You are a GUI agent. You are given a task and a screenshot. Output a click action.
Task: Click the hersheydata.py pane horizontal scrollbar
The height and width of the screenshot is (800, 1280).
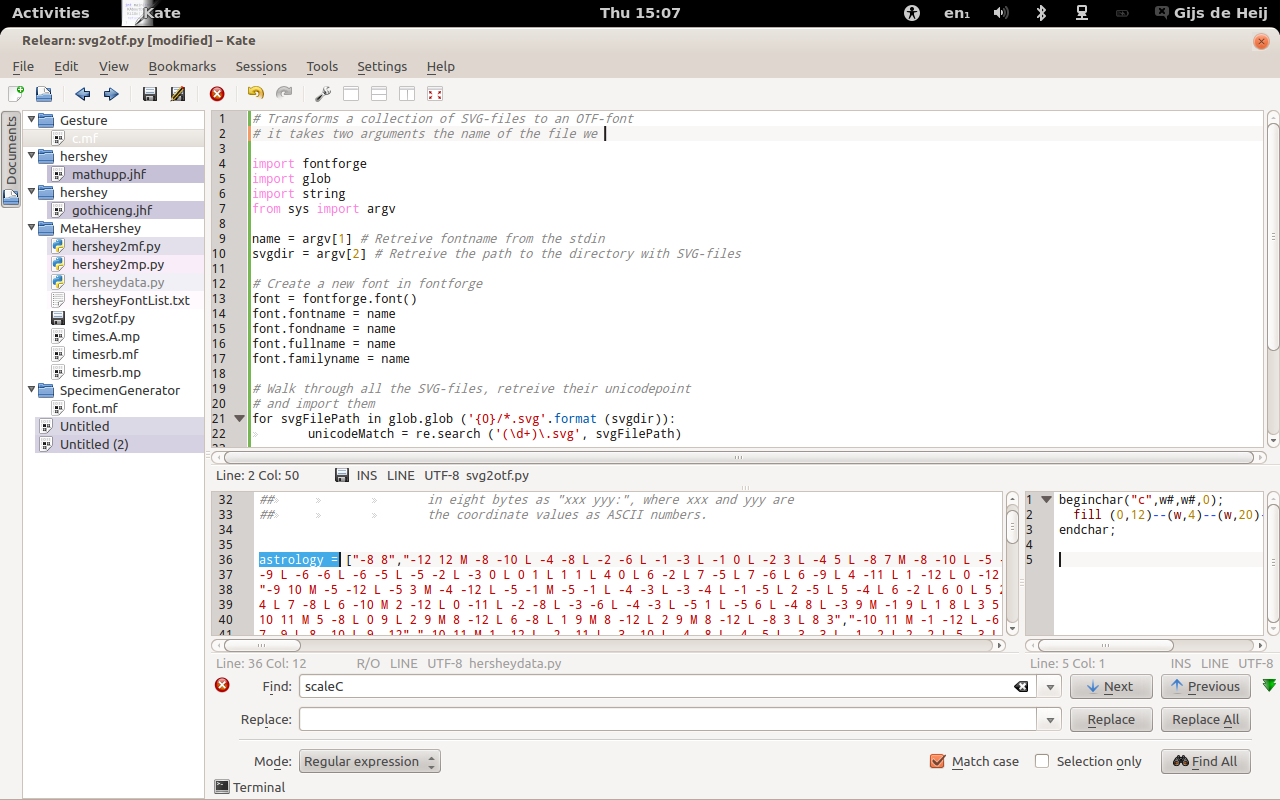tap(608, 645)
